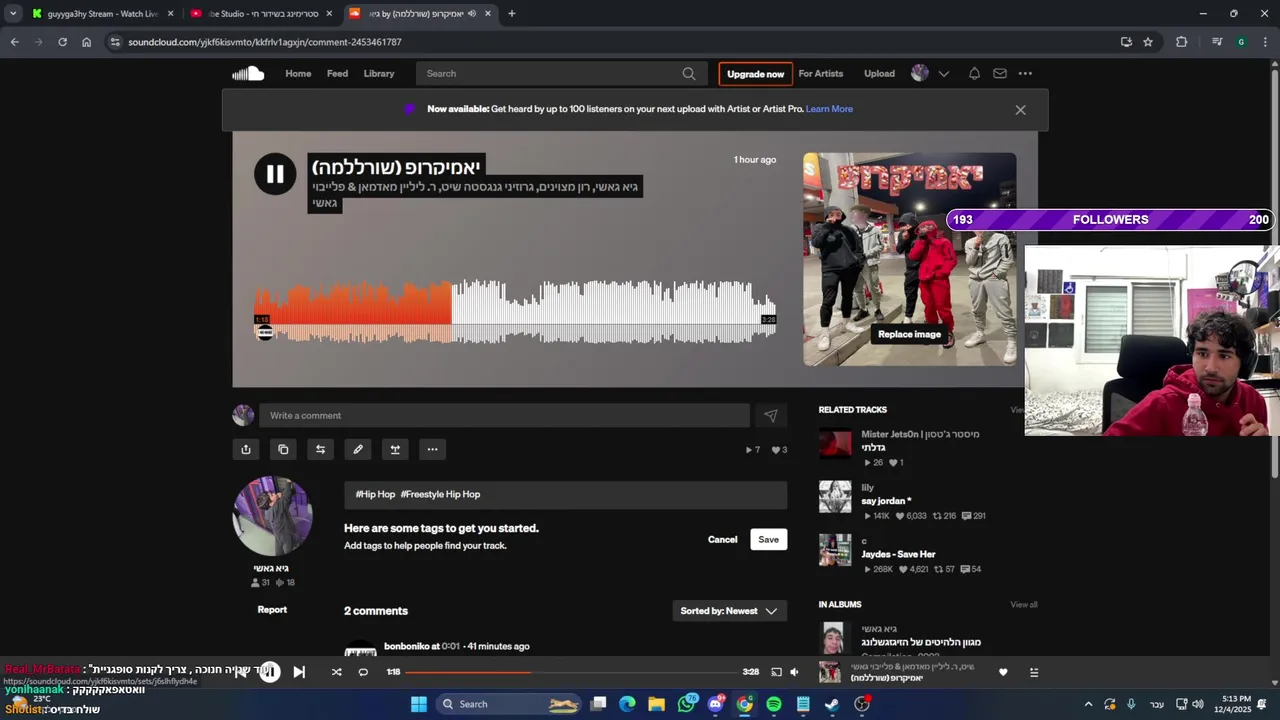
Task: Open browser tab search dropdown
Action: tap(13, 14)
